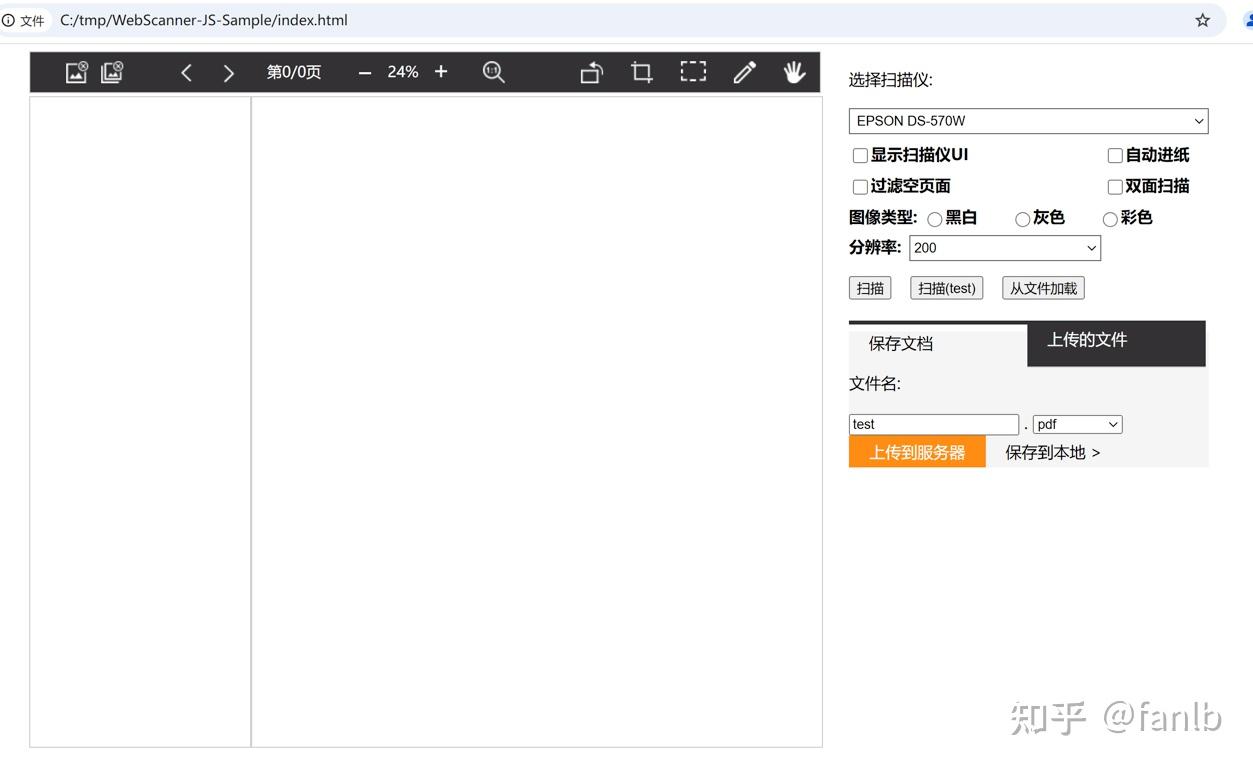Switch to 保存文档 tab
This screenshot has width=1253, height=767.
pyautogui.click(x=938, y=344)
